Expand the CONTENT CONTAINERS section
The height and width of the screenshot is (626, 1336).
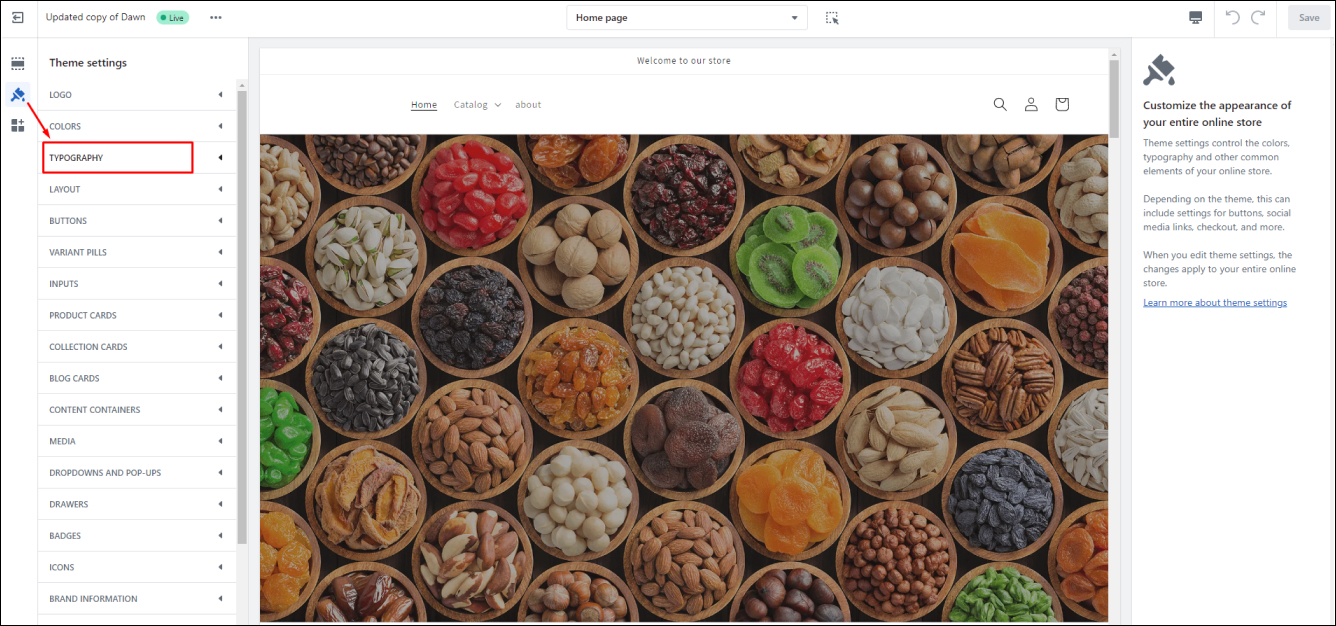pyautogui.click(x=137, y=410)
